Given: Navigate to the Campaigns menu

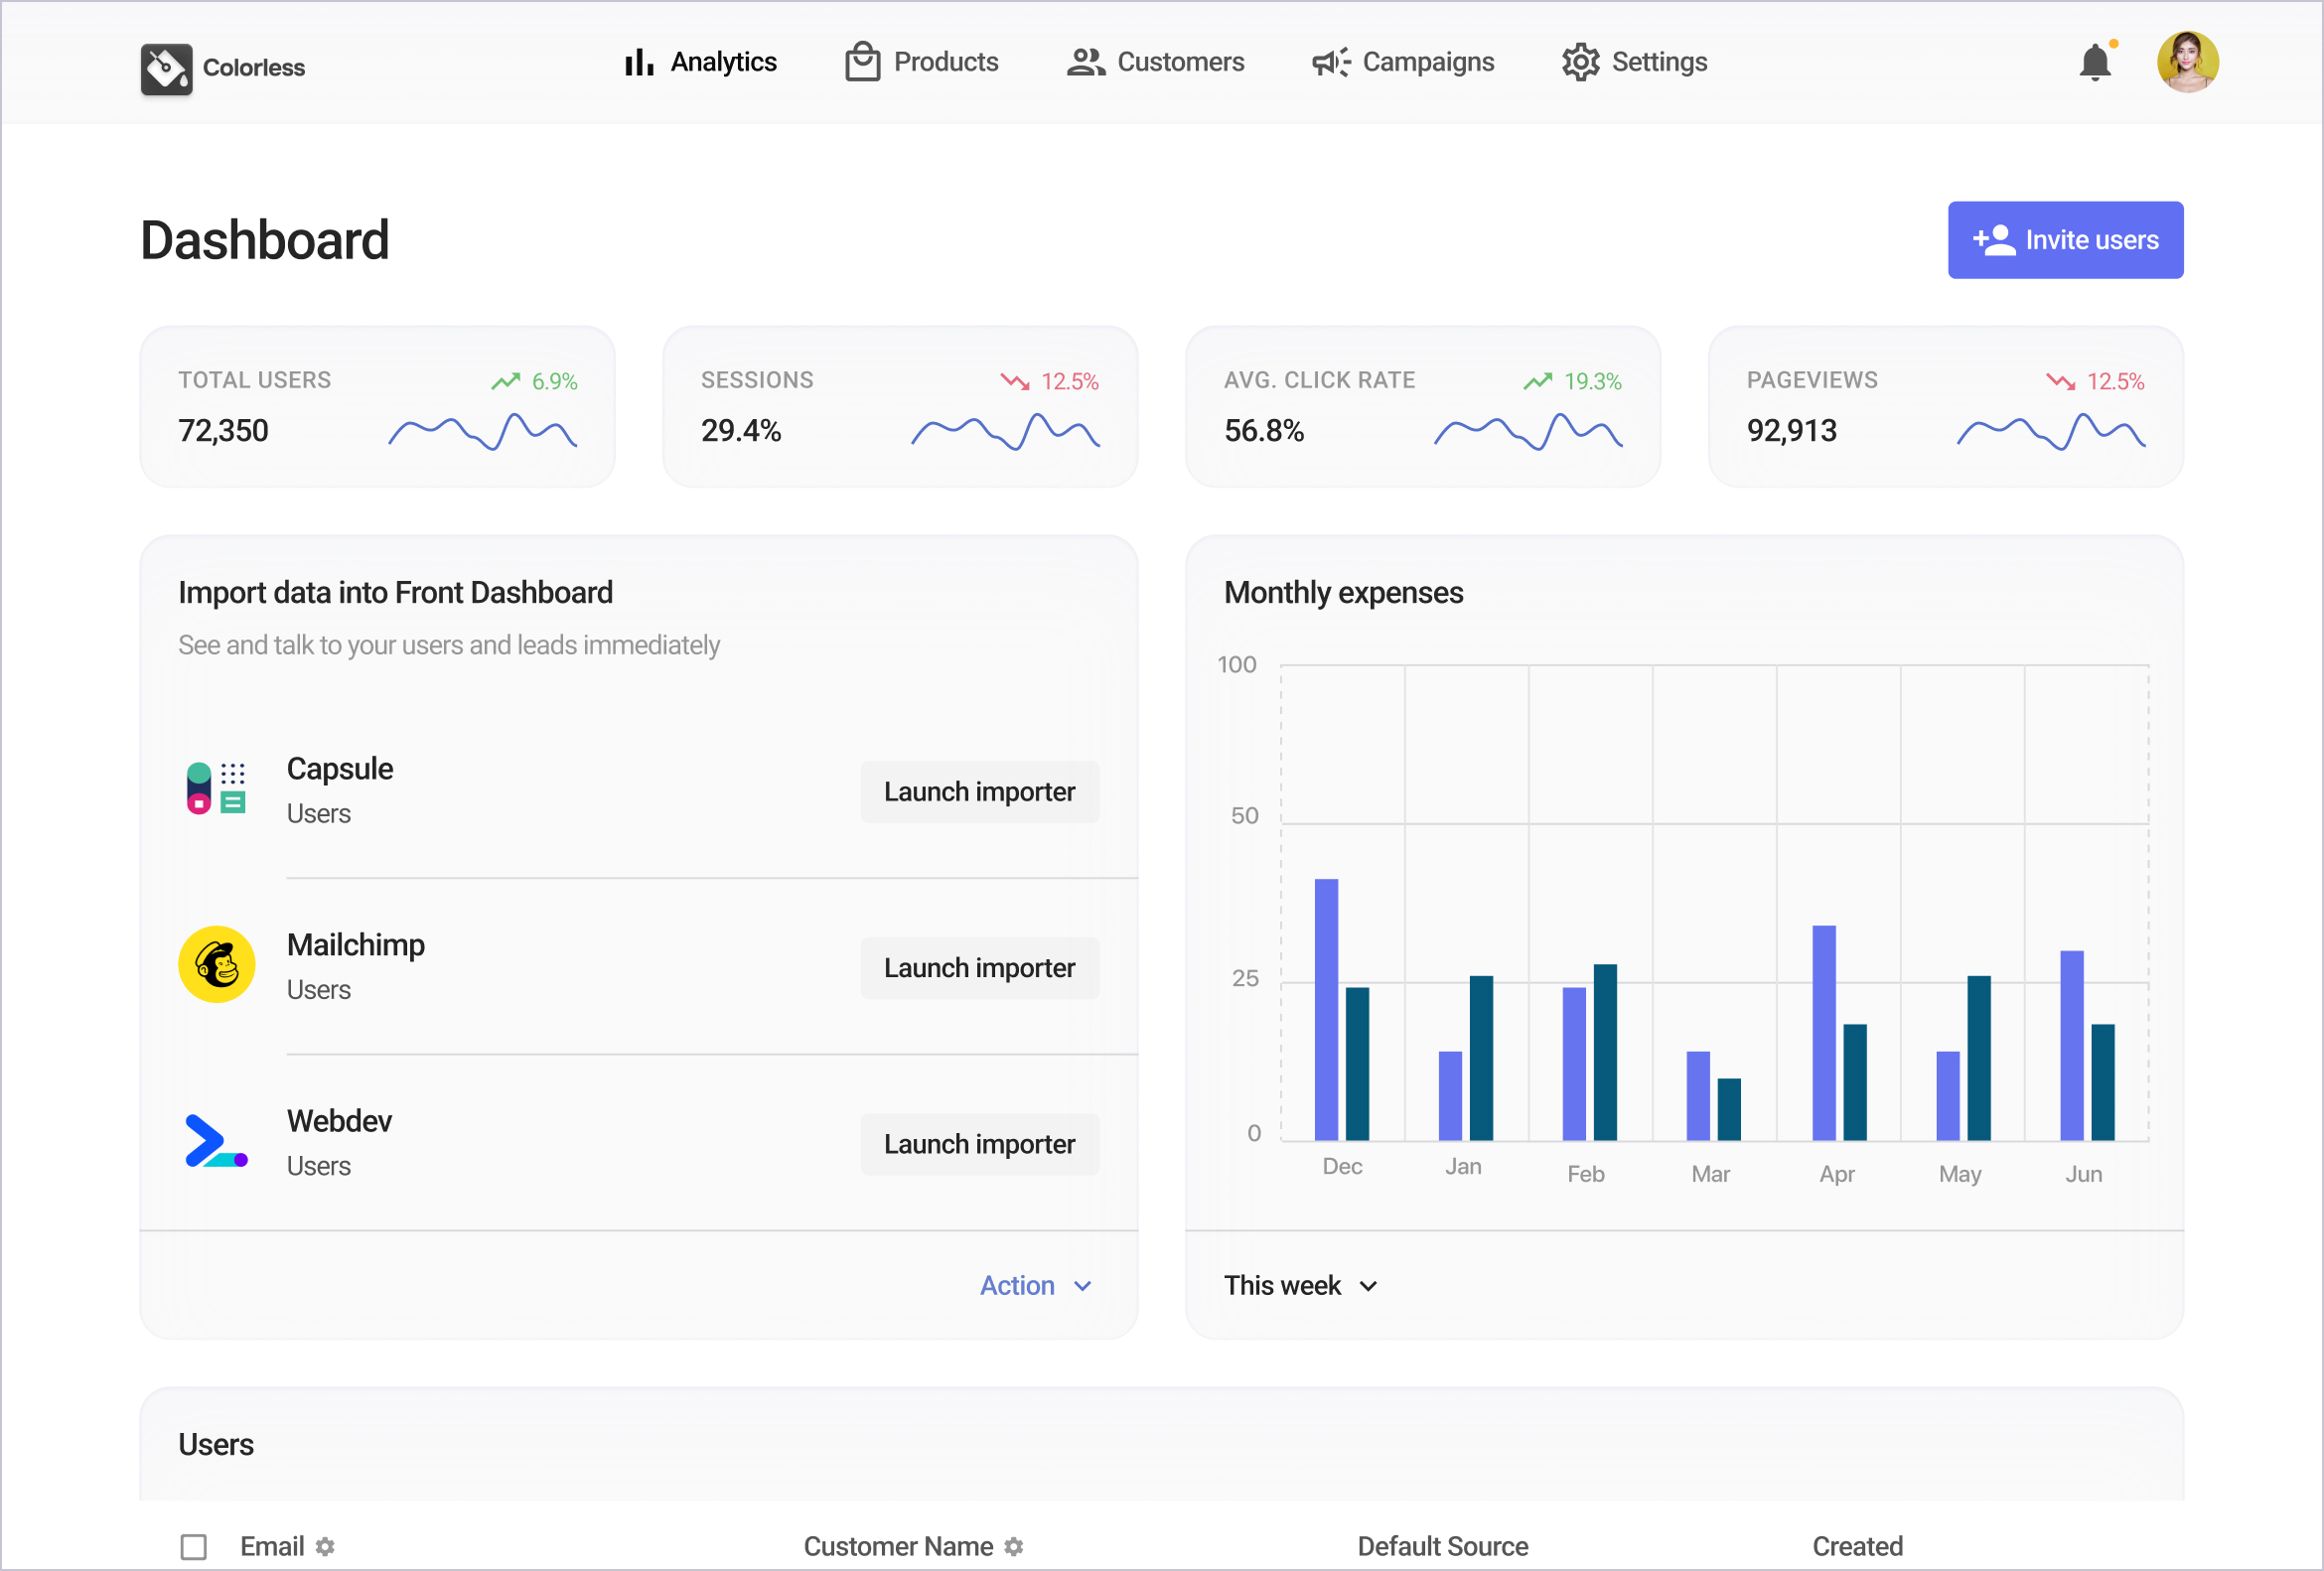Looking at the screenshot, I should [1403, 62].
